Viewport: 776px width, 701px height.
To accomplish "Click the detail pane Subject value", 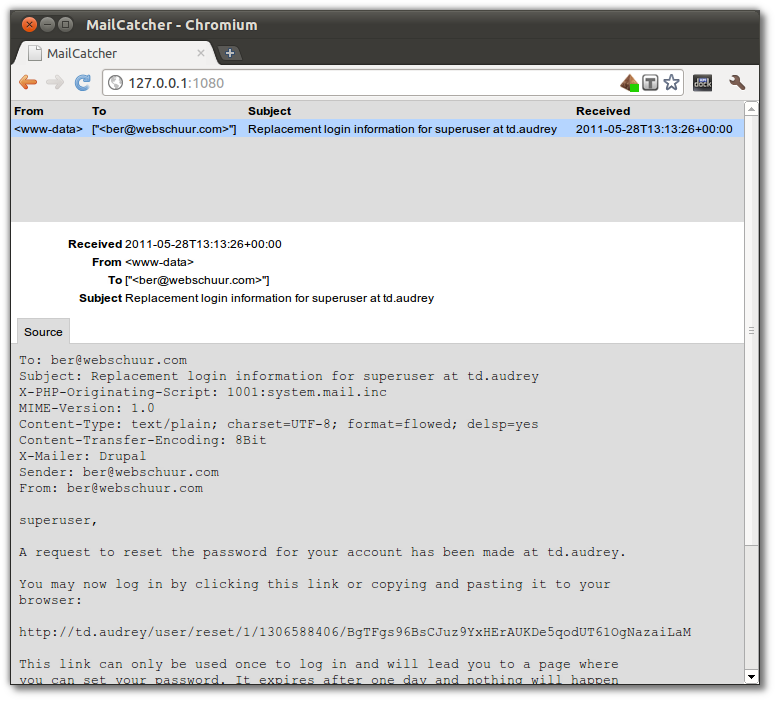I will [x=280, y=298].
